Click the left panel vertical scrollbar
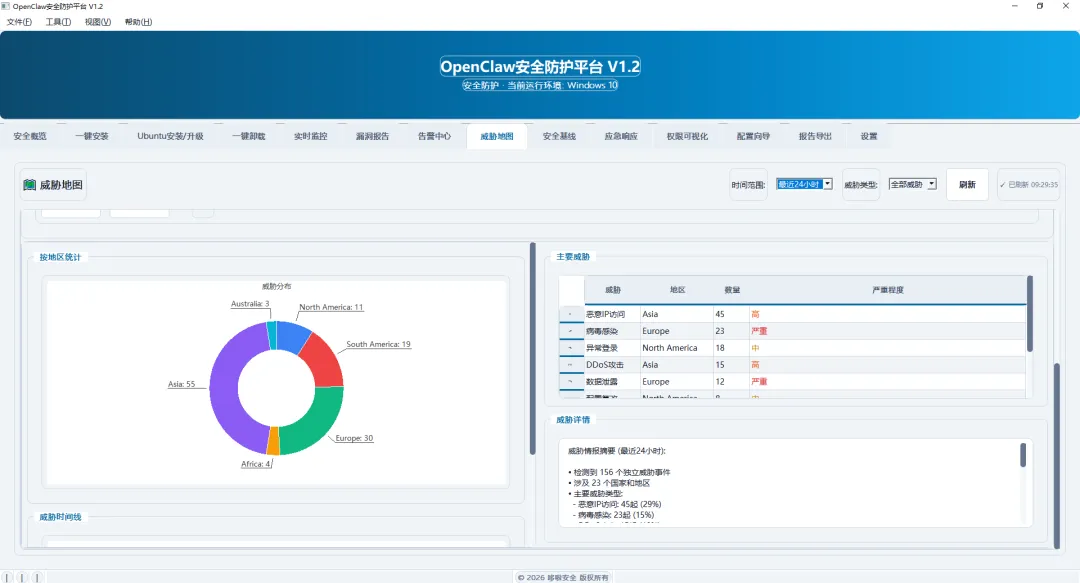 click(x=532, y=349)
